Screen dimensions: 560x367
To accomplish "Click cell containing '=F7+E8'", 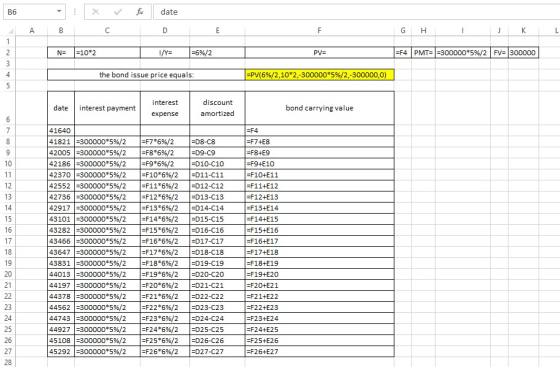I will point(320,141).
